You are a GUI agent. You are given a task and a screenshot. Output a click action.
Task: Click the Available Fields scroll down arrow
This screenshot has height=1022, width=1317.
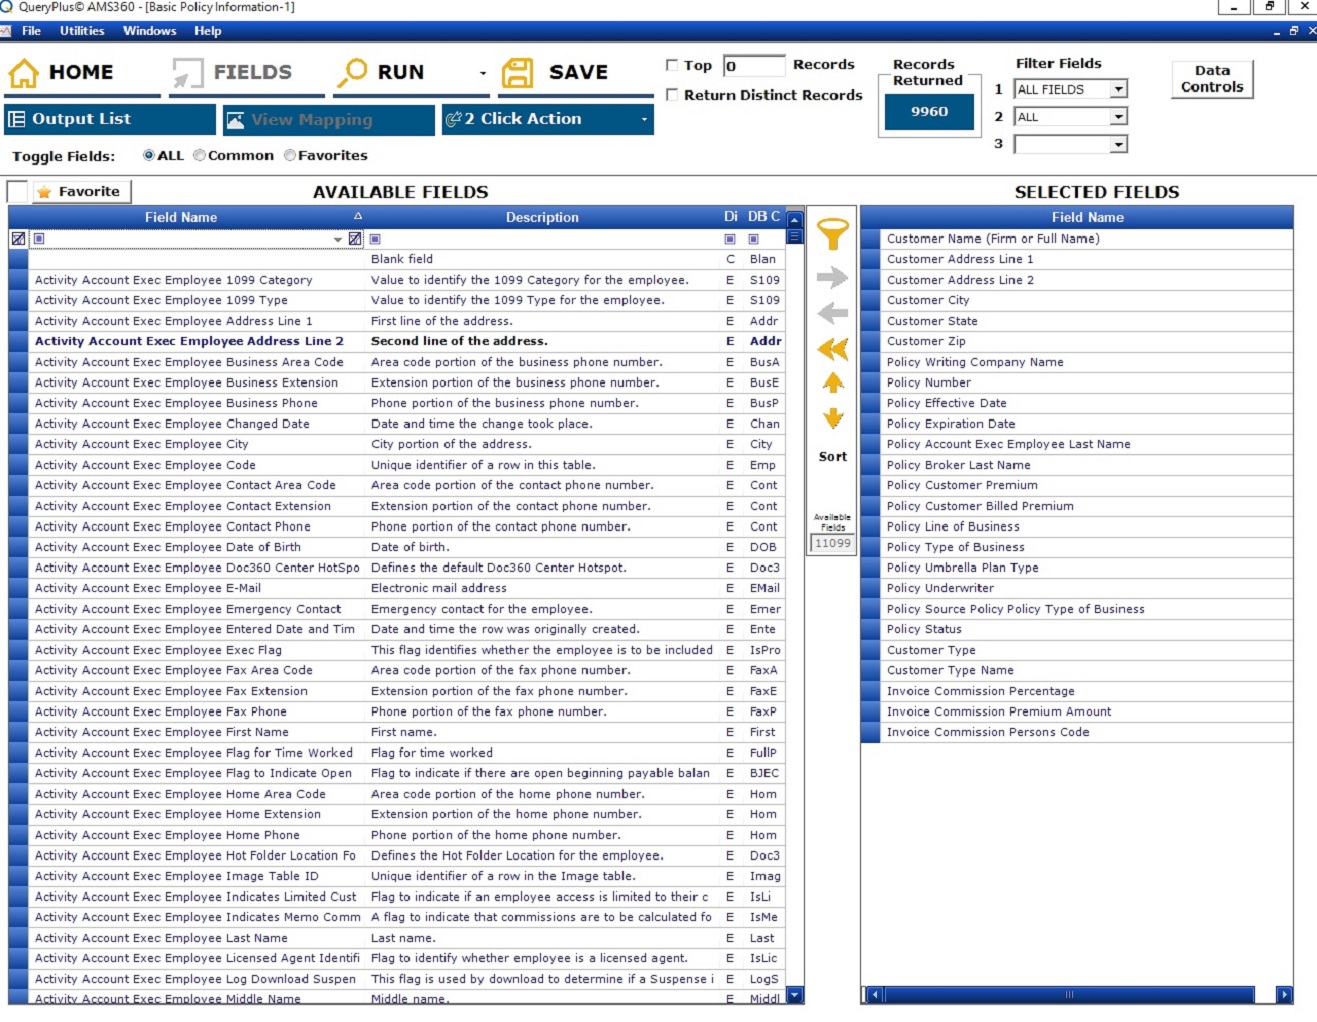pyautogui.click(x=796, y=995)
